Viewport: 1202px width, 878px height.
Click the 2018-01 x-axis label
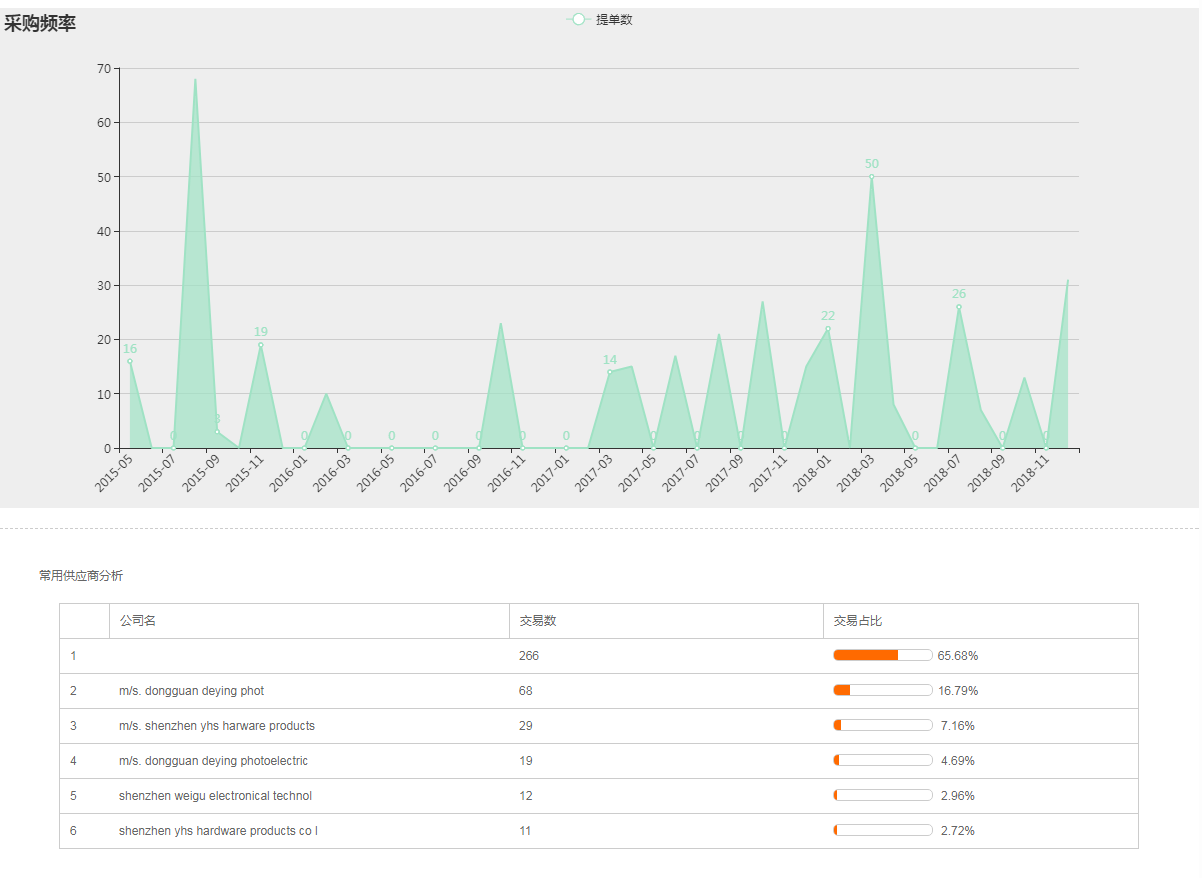pyautogui.click(x=813, y=472)
